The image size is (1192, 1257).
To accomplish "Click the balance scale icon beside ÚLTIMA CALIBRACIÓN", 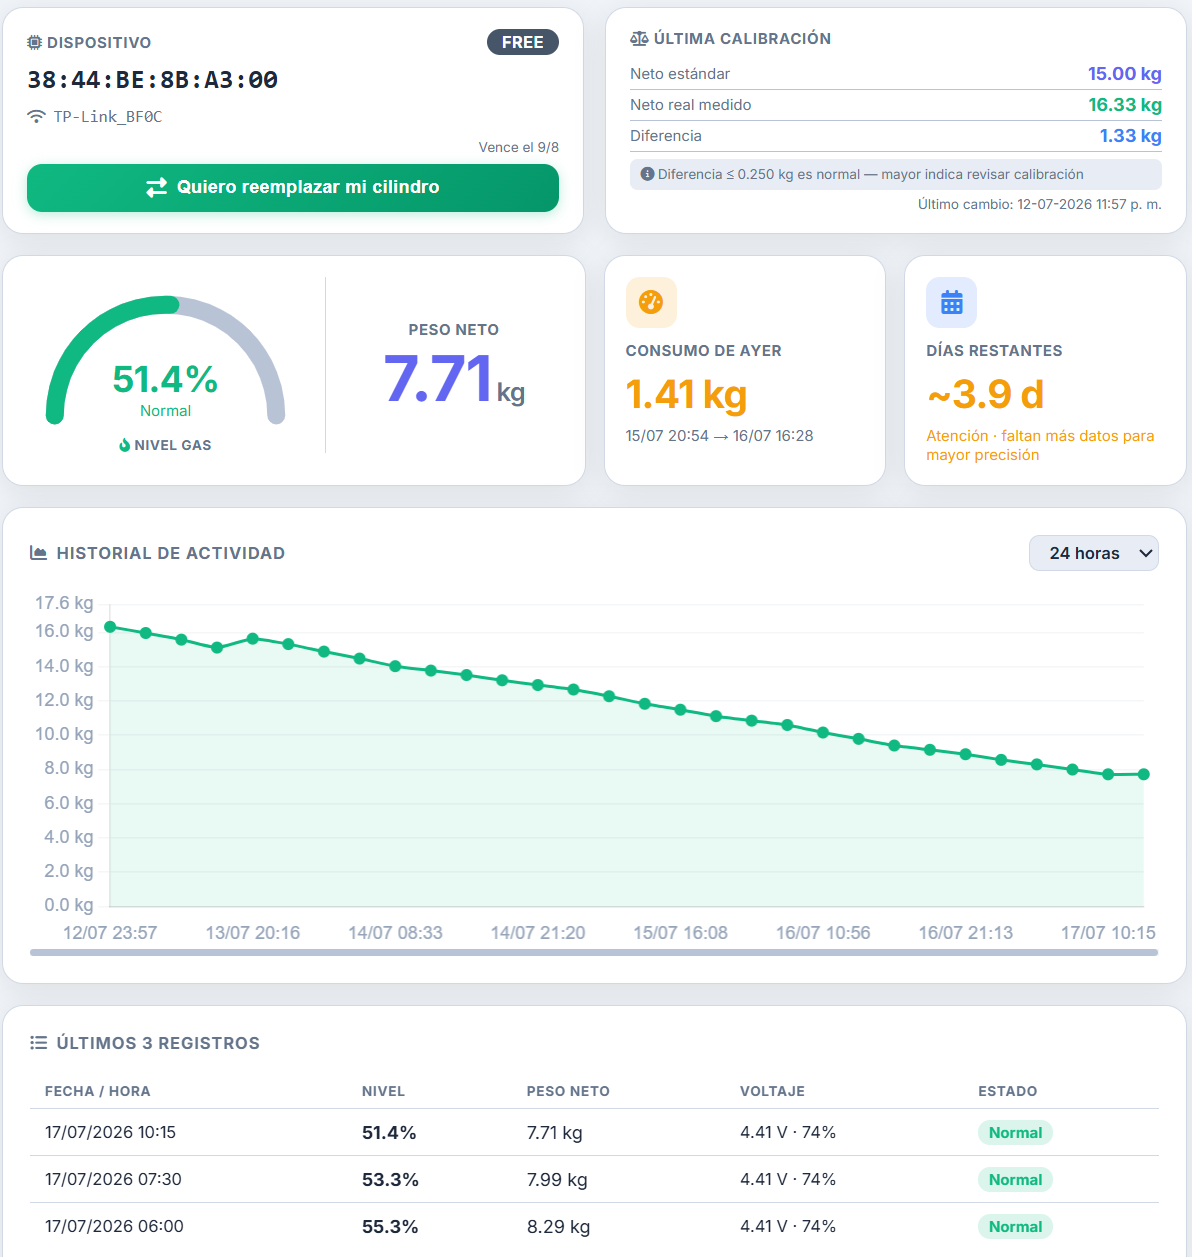I will [639, 39].
